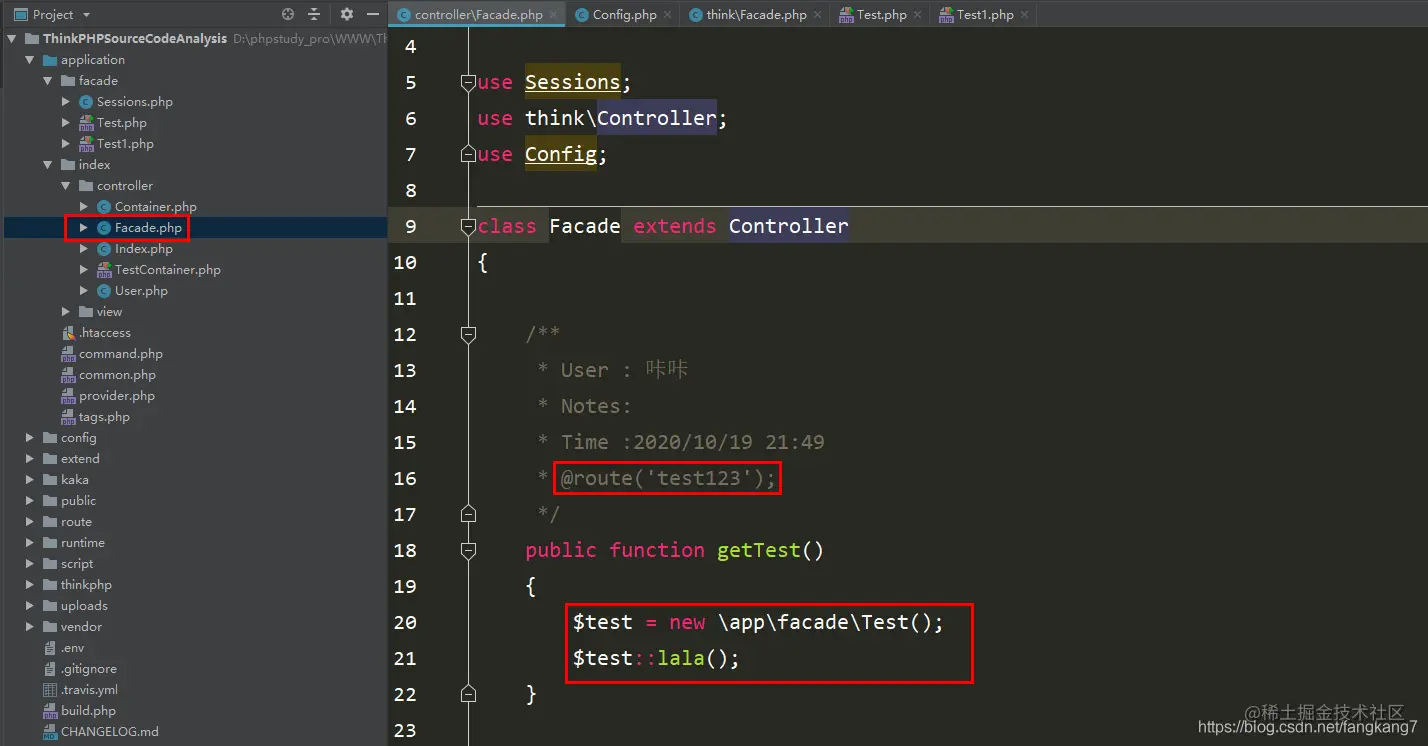Viewport: 1428px width, 746px height.
Task: Close the think\Facade.php editor tab
Action: click(818, 15)
